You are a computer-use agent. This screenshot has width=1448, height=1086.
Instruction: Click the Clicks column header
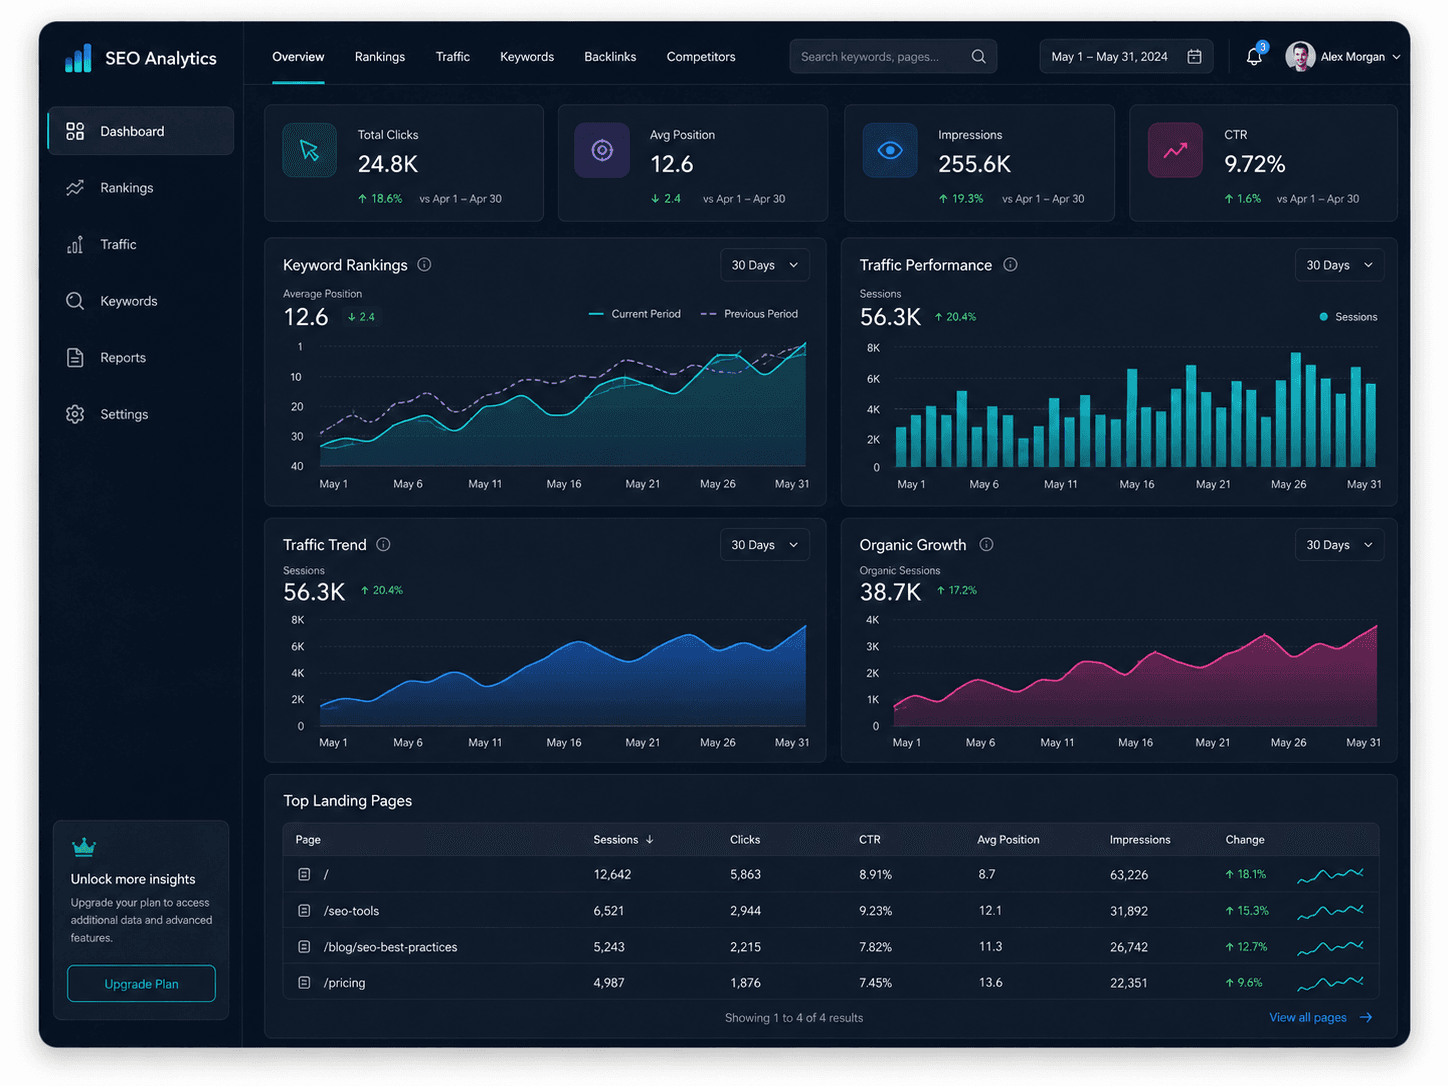pyautogui.click(x=745, y=840)
